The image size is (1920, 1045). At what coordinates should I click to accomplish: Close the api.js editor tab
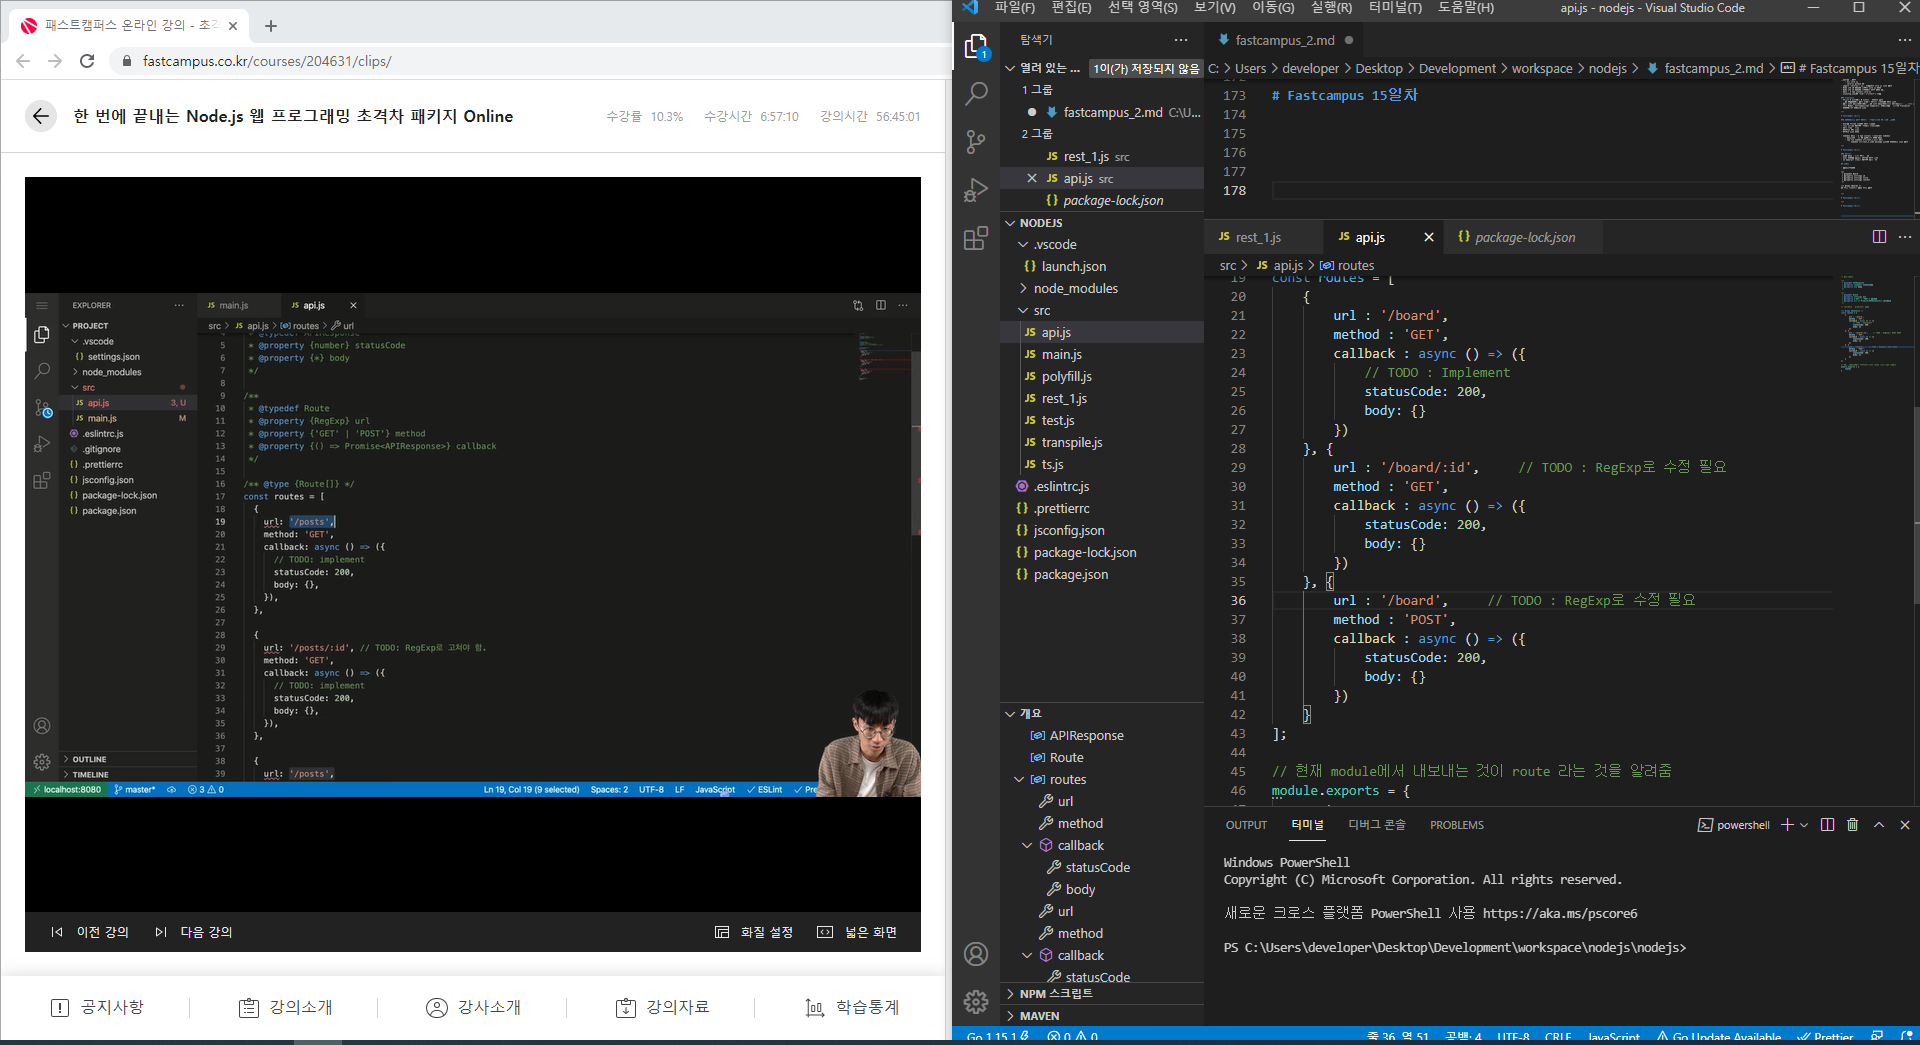click(x=1429, y=237)
